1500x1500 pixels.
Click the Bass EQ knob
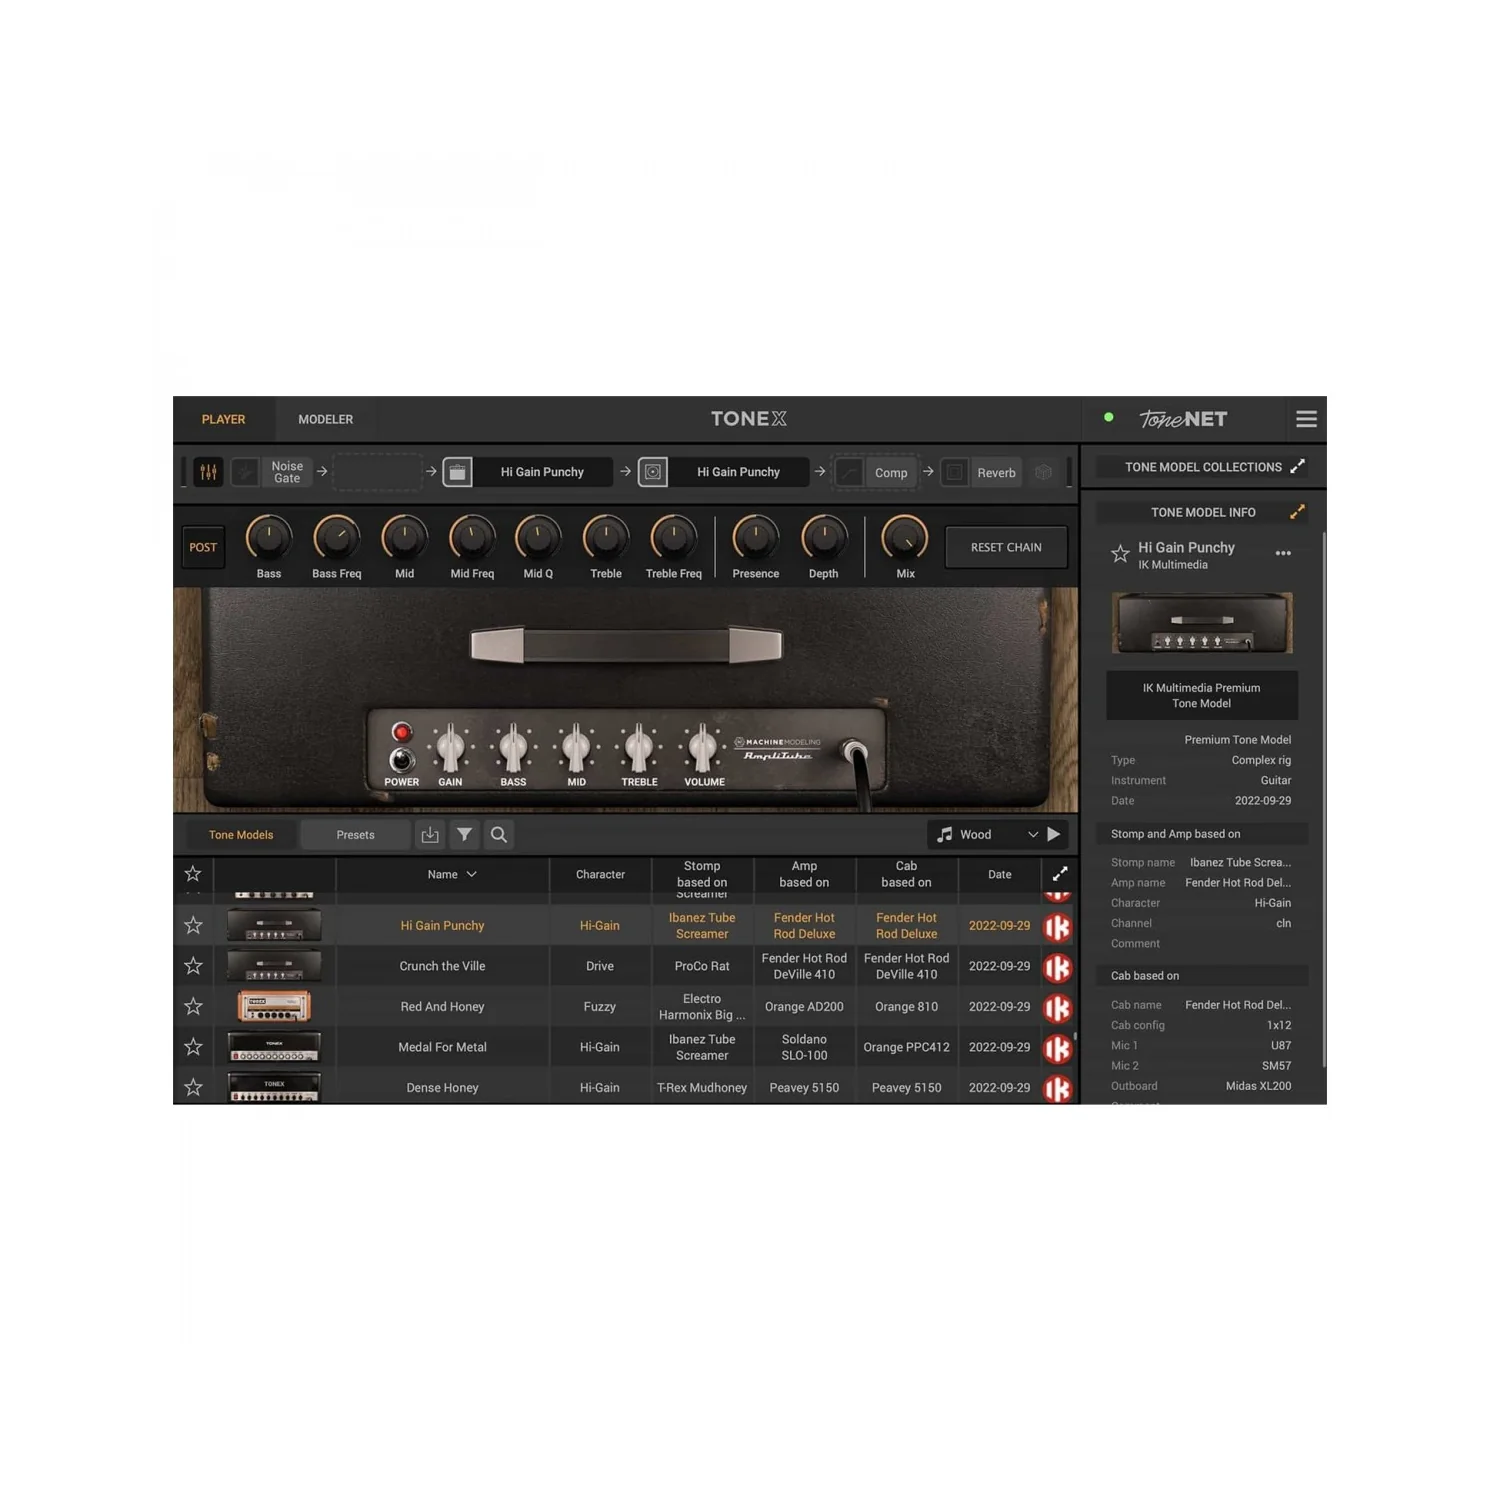269,538
